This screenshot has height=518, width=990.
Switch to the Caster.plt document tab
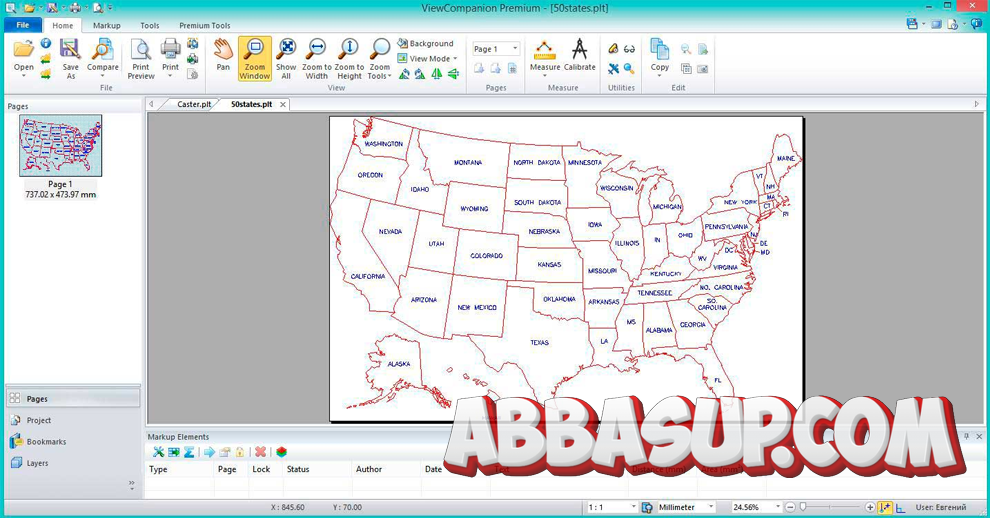coord(194,104)
